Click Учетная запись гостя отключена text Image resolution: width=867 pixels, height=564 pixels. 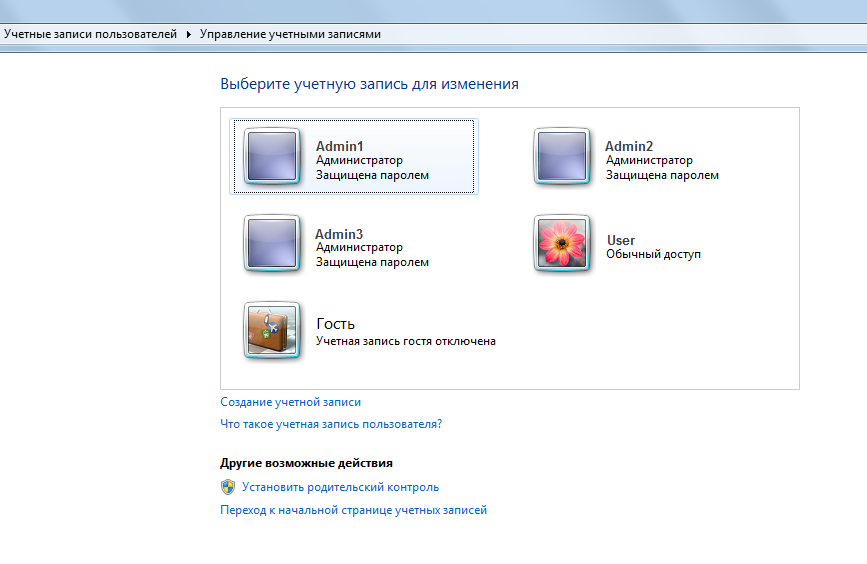pyautogui.click(x=405, y=341)
